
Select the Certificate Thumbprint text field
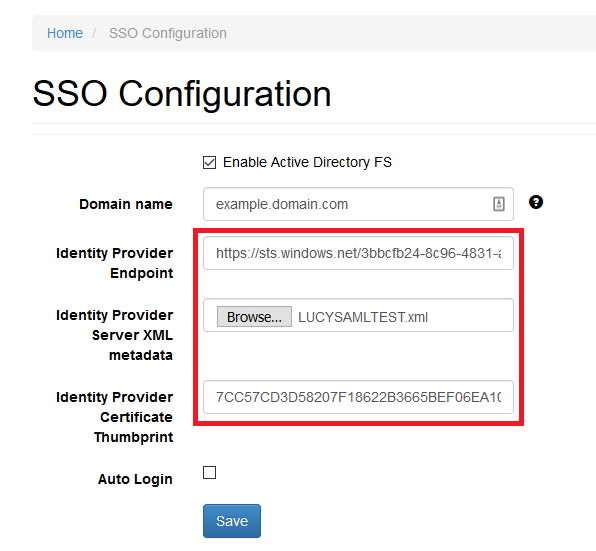tap(358, 397)
